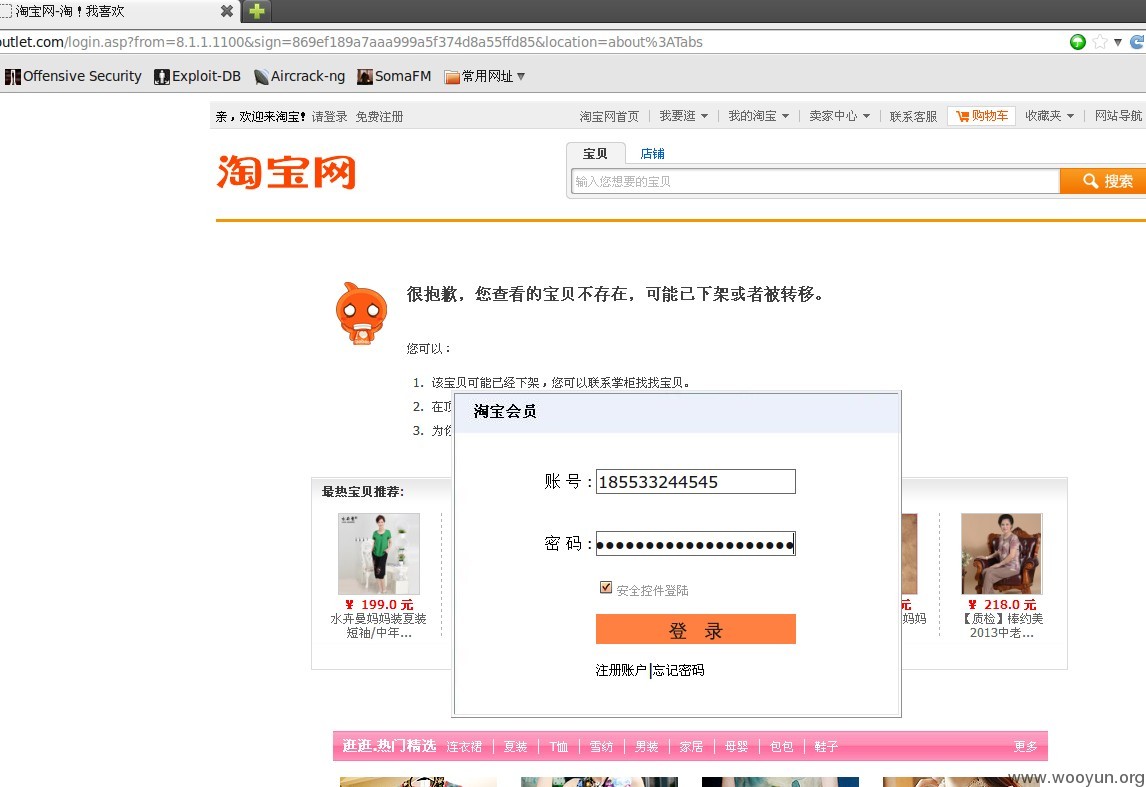Open the 199.0 元 green shirt product thumbnail
This screenshot has width=1146, height=787.
pos(379,553)
